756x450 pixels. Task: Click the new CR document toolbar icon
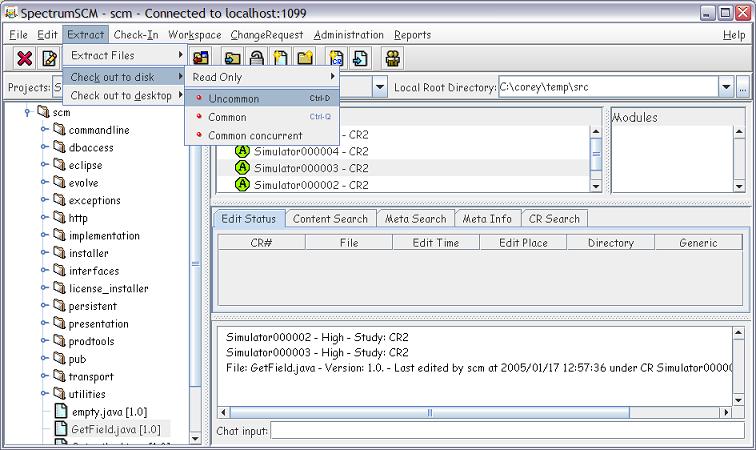coord(336,58)
